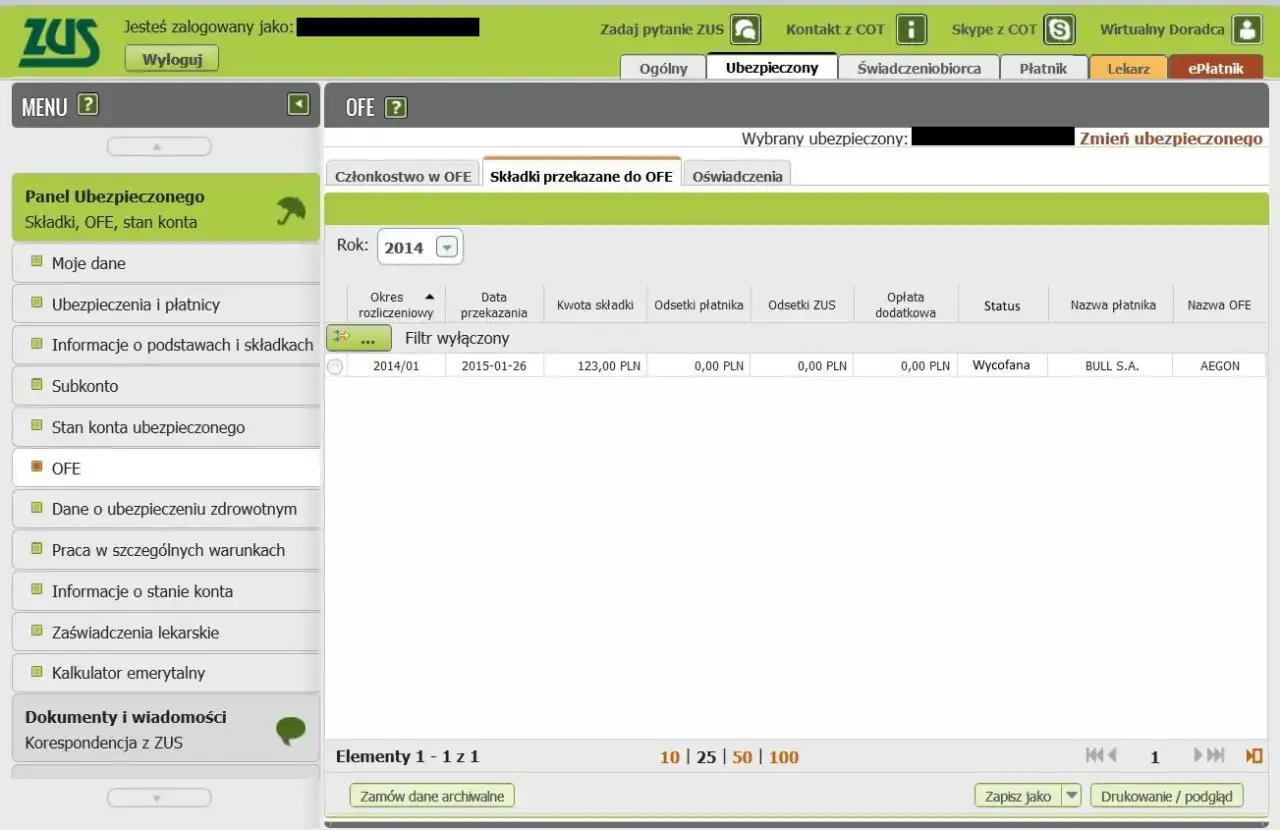Switch to Członkostwo w OFE tab

pyautogui.click(x=403, y=175)
